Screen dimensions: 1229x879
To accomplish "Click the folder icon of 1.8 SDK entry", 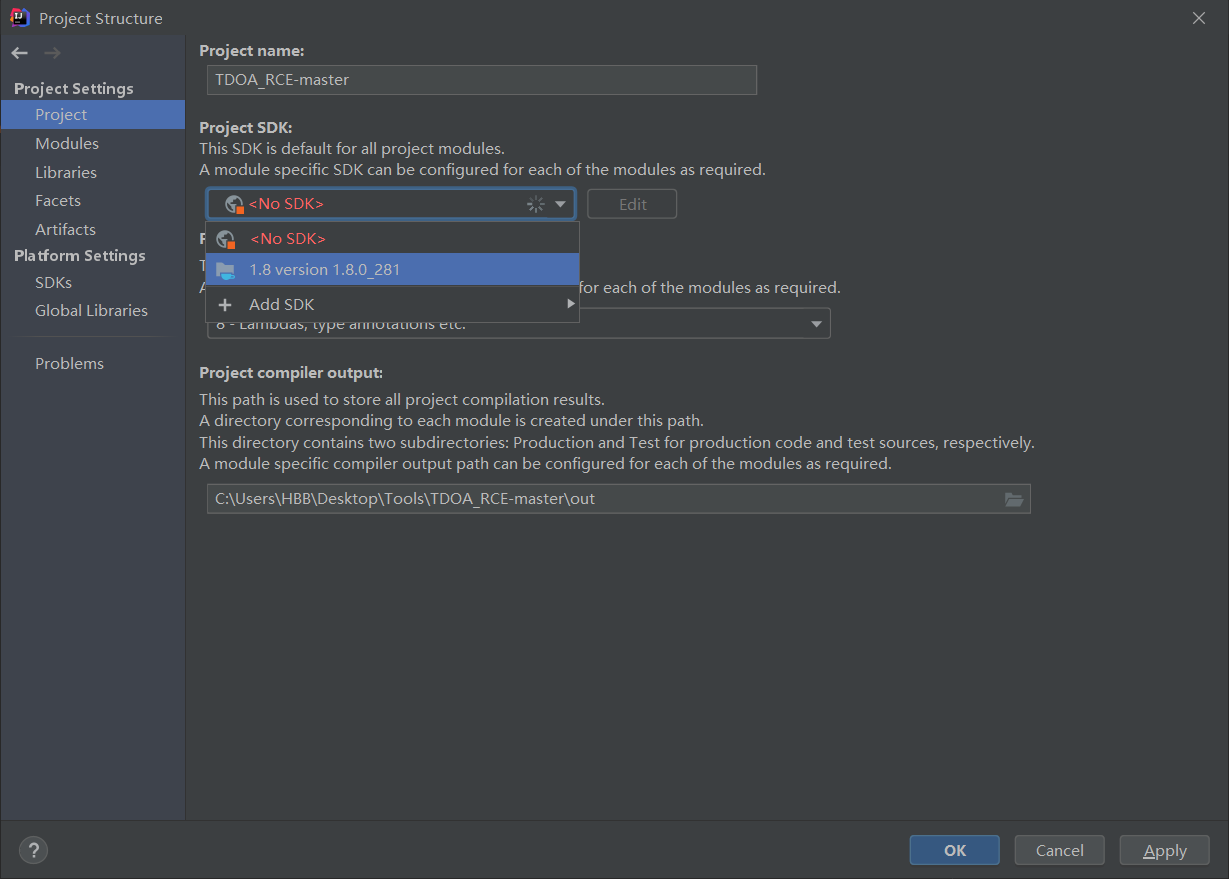I will 226,270.
